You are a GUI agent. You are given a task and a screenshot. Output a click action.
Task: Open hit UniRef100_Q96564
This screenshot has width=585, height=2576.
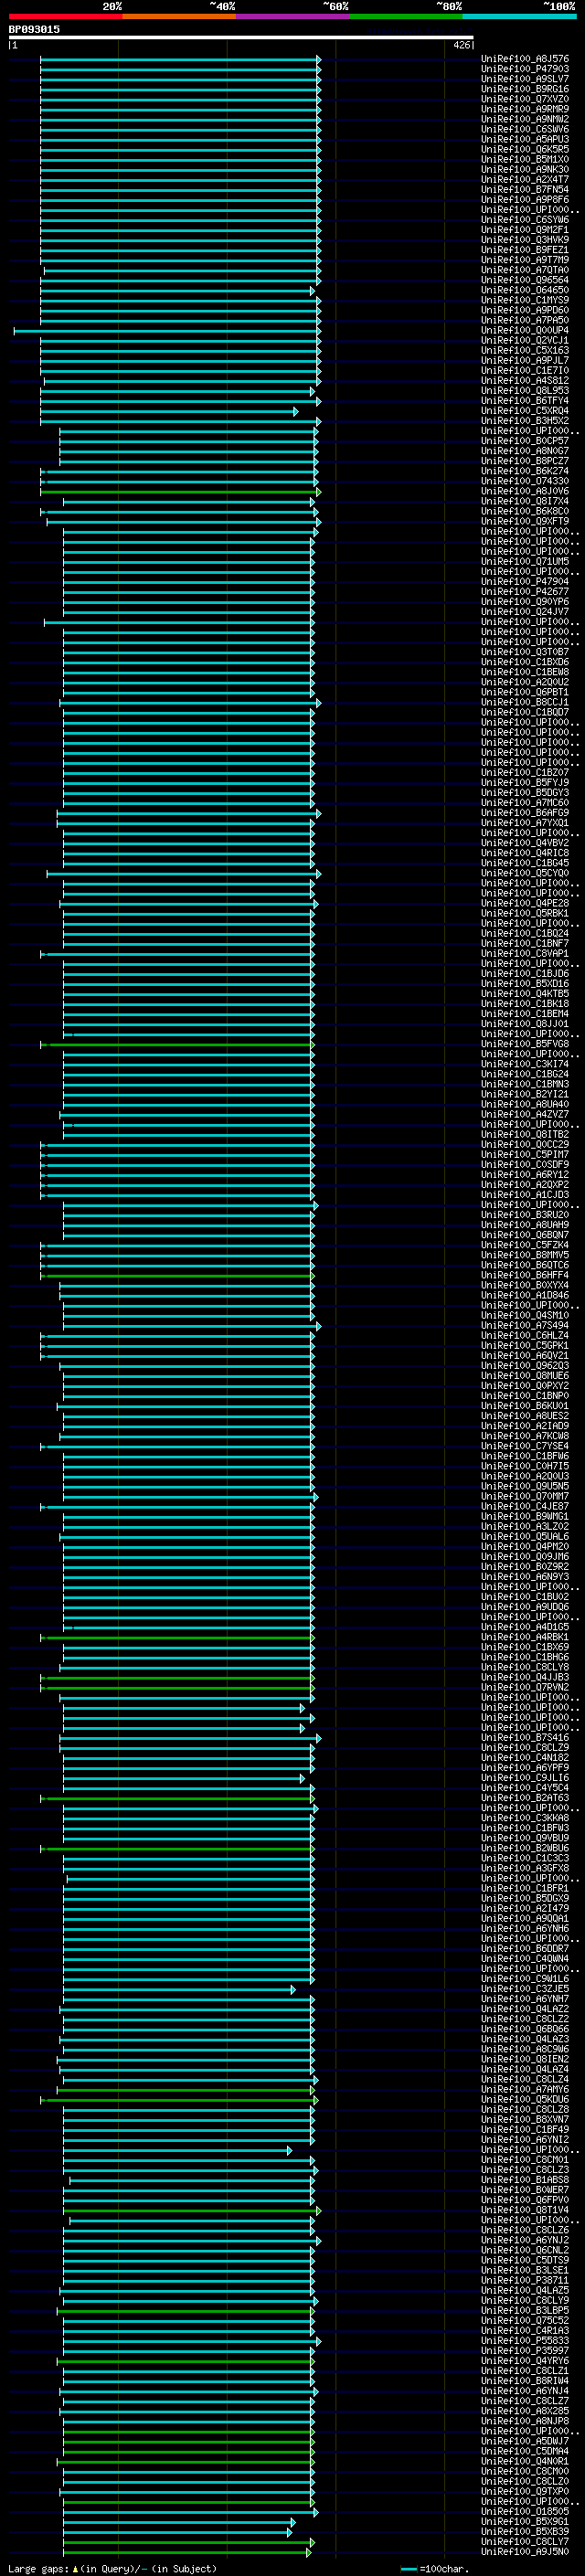point(525,280)
